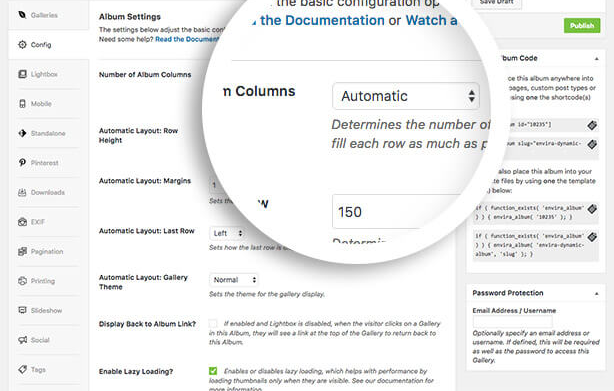
Task: Click the Downloads icon
Action: [22, 192]
